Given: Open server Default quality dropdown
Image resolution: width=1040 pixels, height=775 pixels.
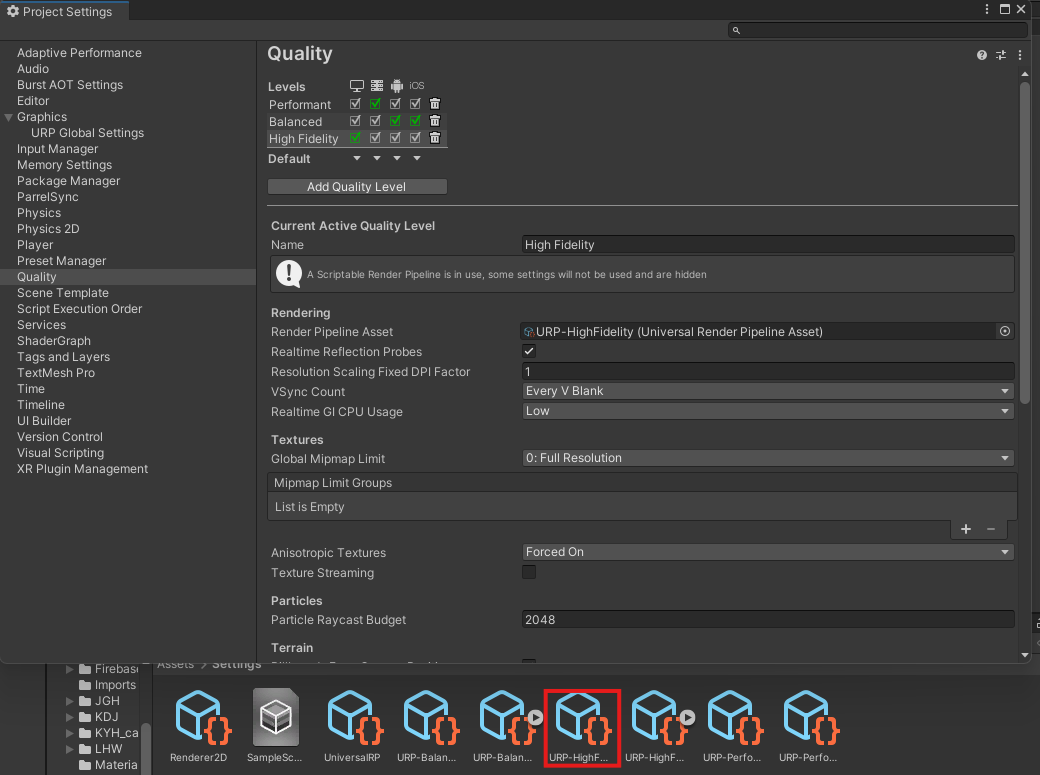Looking at the screenshot, I should (377, 158).
